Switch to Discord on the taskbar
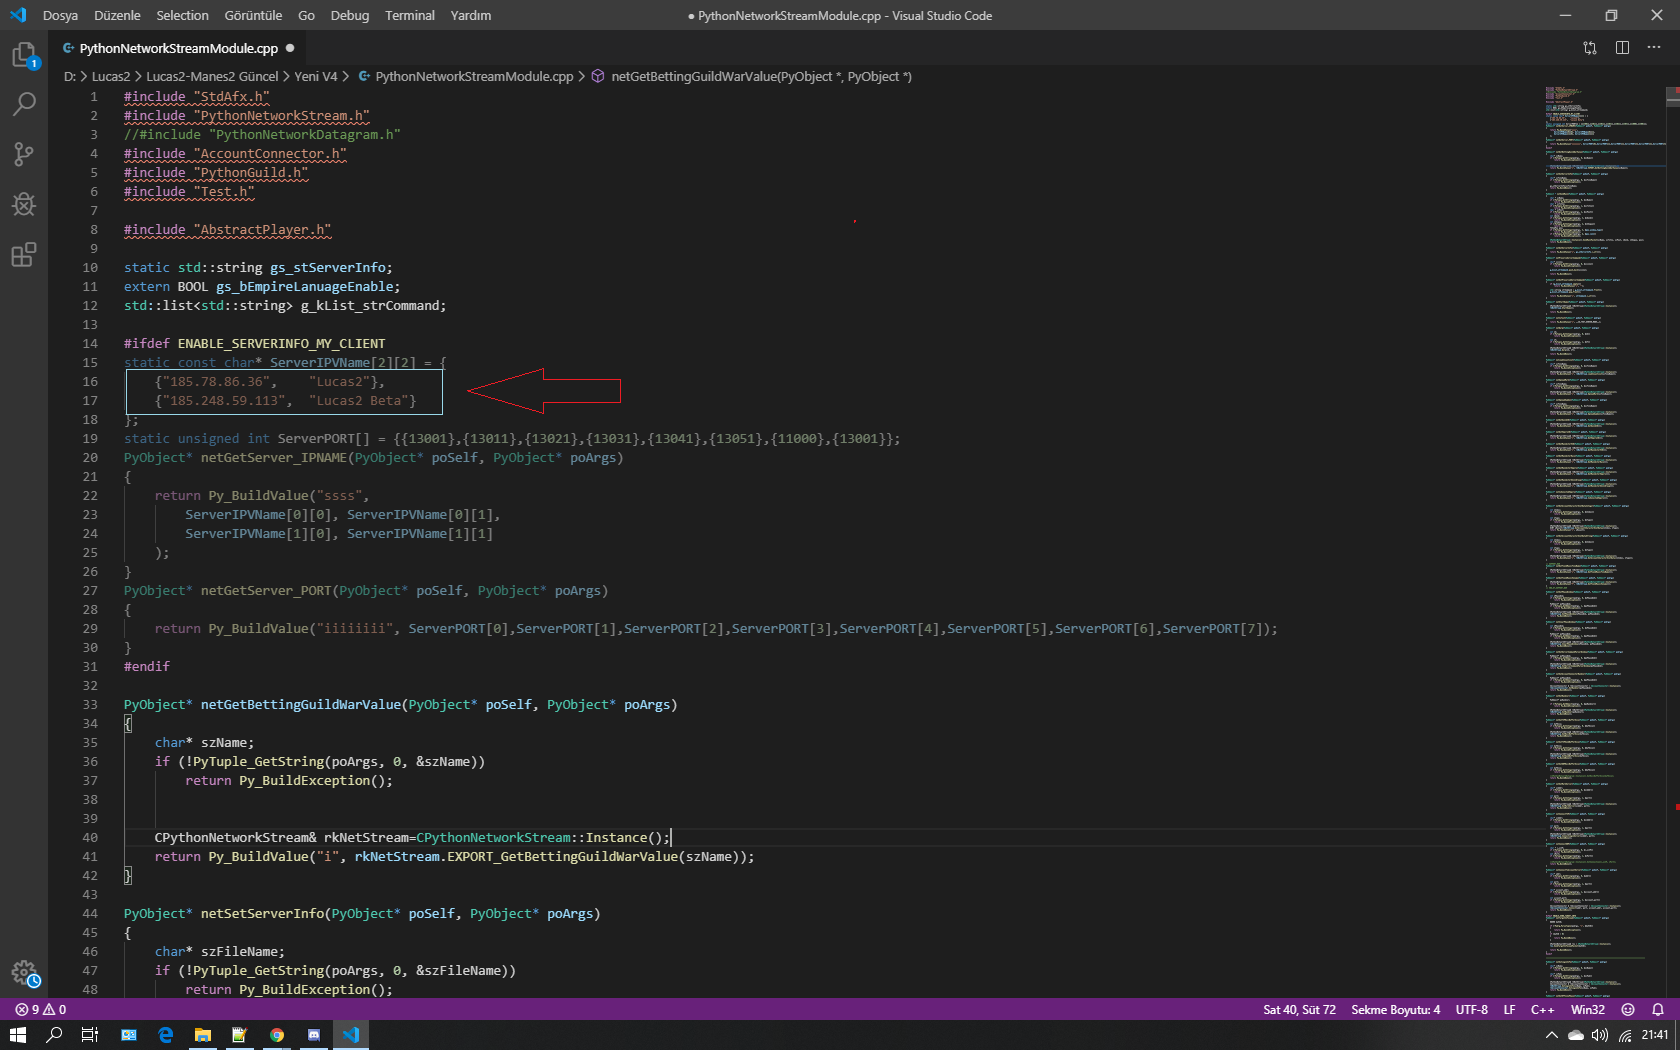The width and height of the screenshot is (1680, 1050). point(314,1035)
